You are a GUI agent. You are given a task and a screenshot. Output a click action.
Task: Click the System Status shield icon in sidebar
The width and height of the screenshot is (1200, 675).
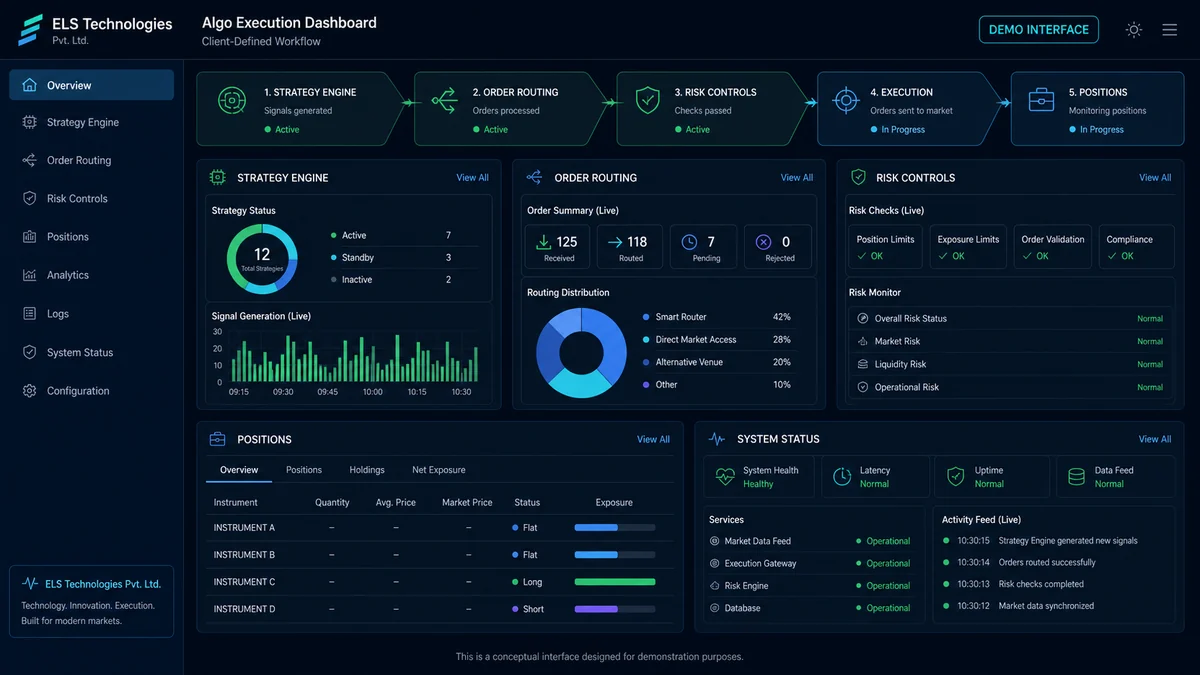point(29,352)
